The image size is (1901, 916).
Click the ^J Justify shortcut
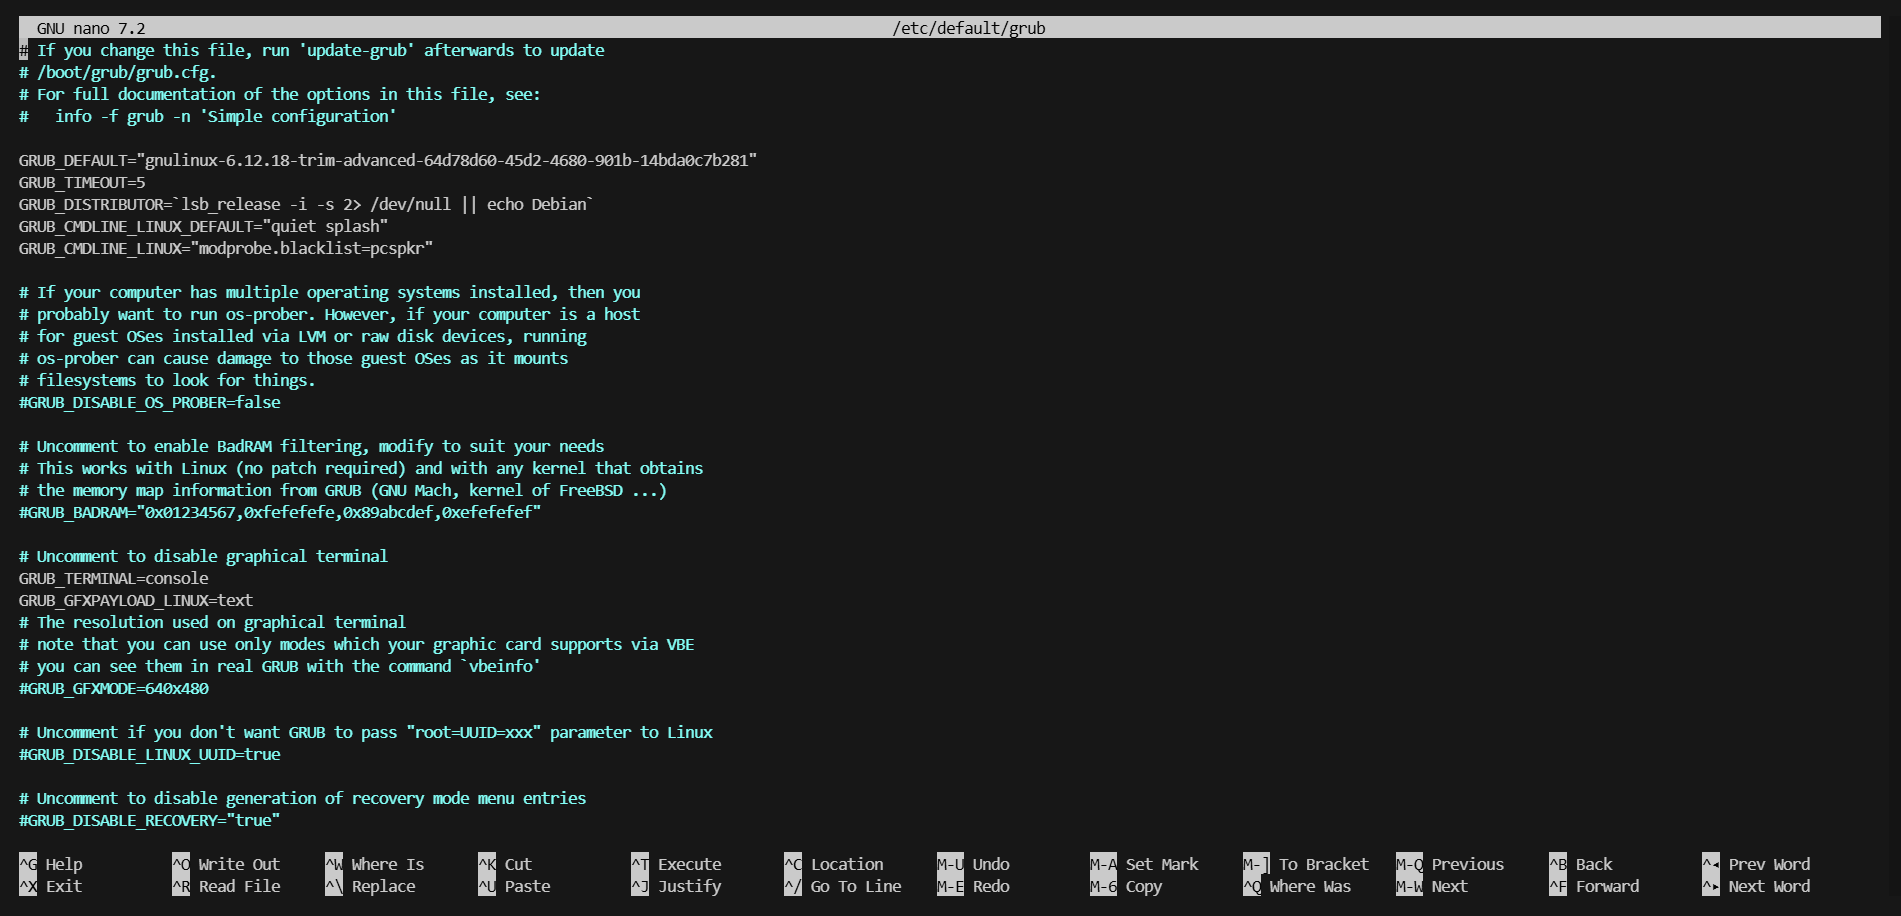click(676, 886)
